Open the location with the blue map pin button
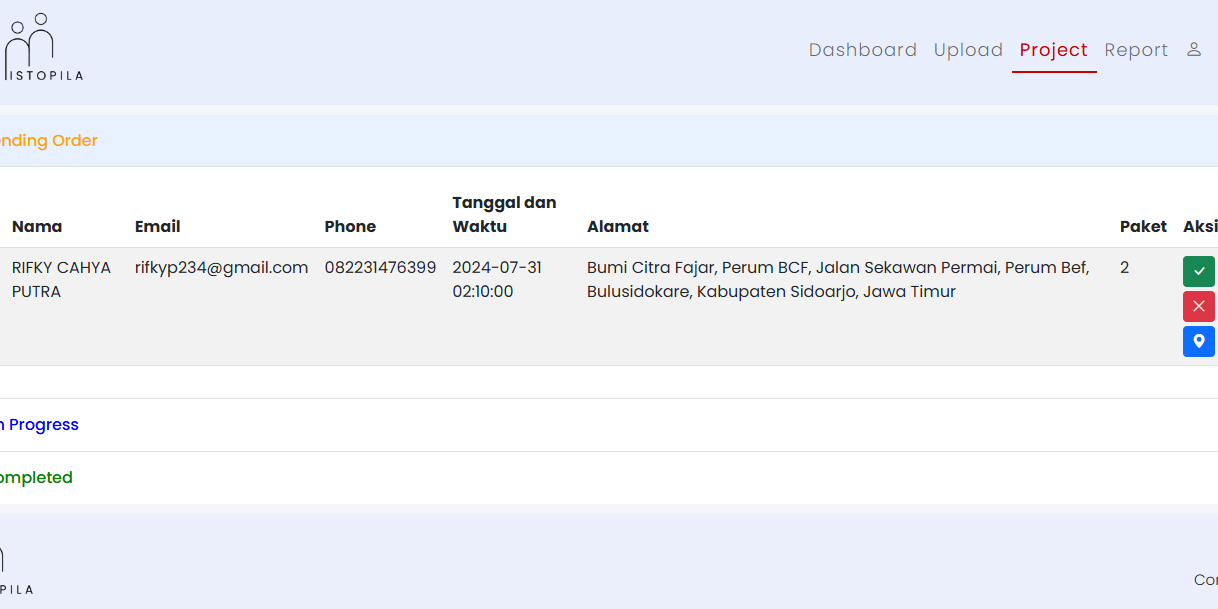 click(1198, 341)
